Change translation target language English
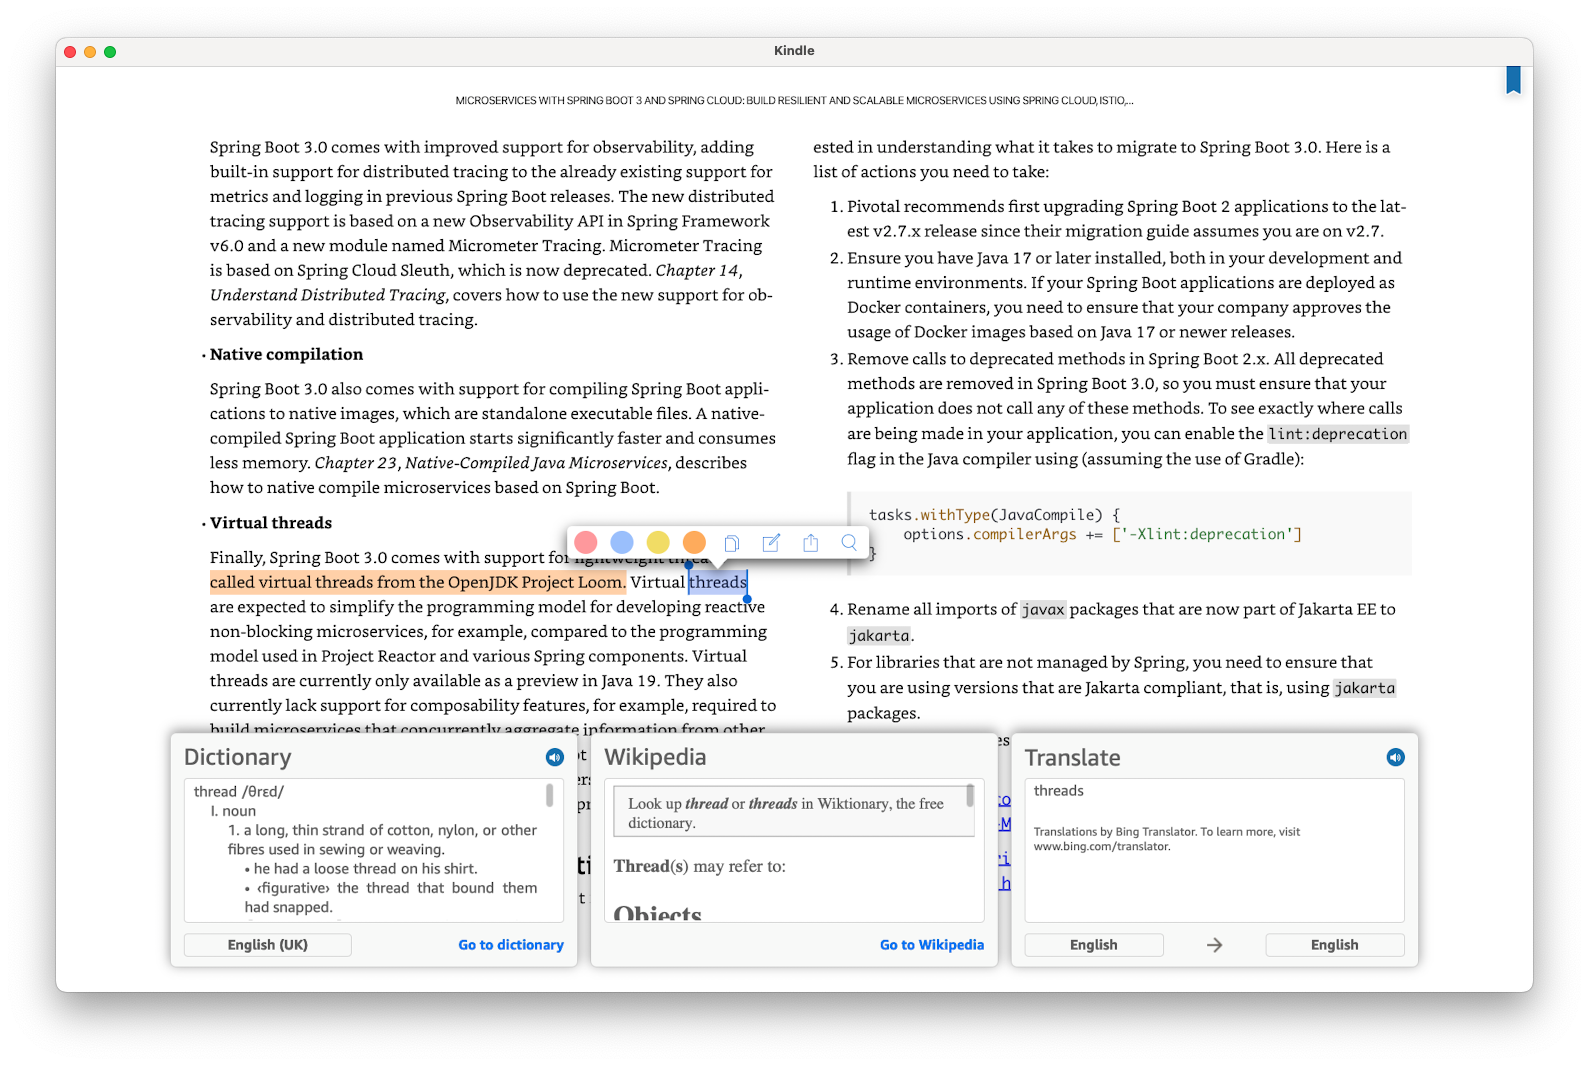The width and height of the screenshot is (1589, 1066). point(1335,945)
